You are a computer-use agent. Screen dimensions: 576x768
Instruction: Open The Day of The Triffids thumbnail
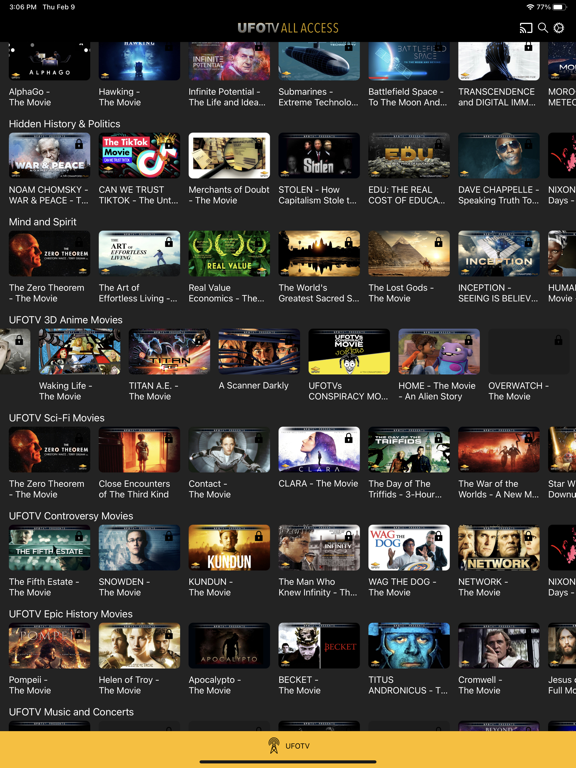[x=409, y=449]
